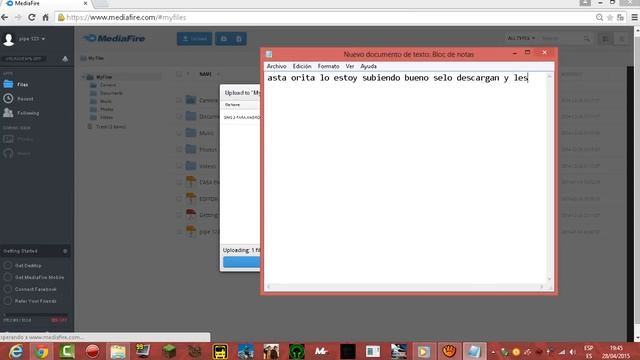The height and width of the screenshot is (360, 640).
Task: Click the red record button in taskbar
Action: [x=92, y=351]
